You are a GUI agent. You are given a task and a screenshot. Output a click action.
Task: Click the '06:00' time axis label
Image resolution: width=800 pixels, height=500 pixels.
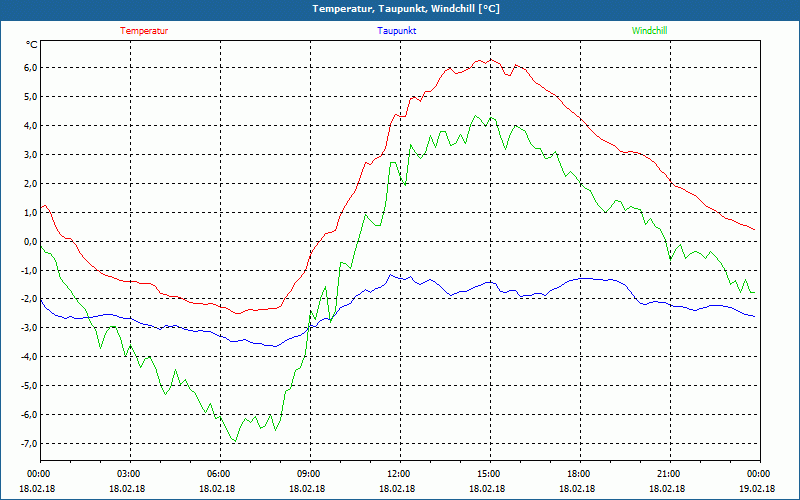coord(220,474)
